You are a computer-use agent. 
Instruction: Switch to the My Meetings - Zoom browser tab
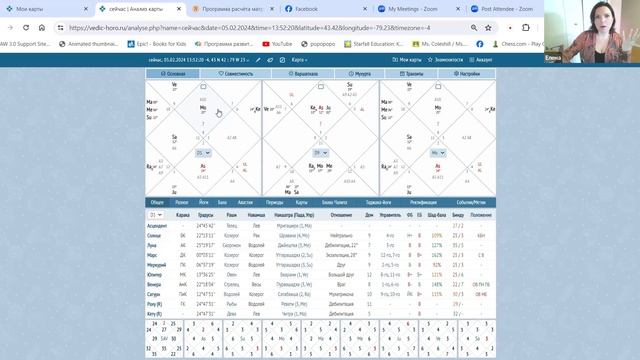coord(419,9)
